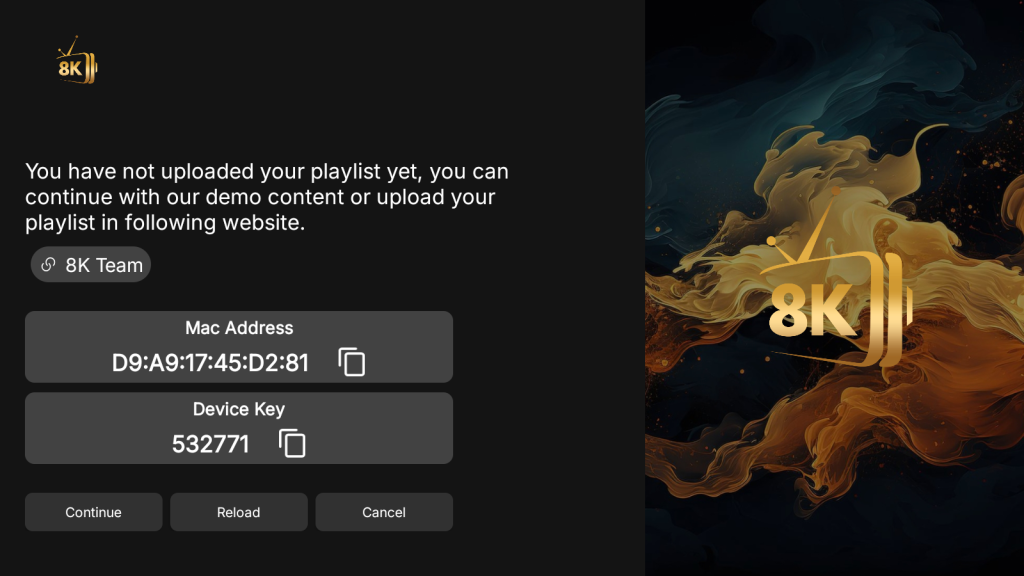Click the playlist upload instruction message
Viewport: 1024px width, 576px height.
click(266, 197)
